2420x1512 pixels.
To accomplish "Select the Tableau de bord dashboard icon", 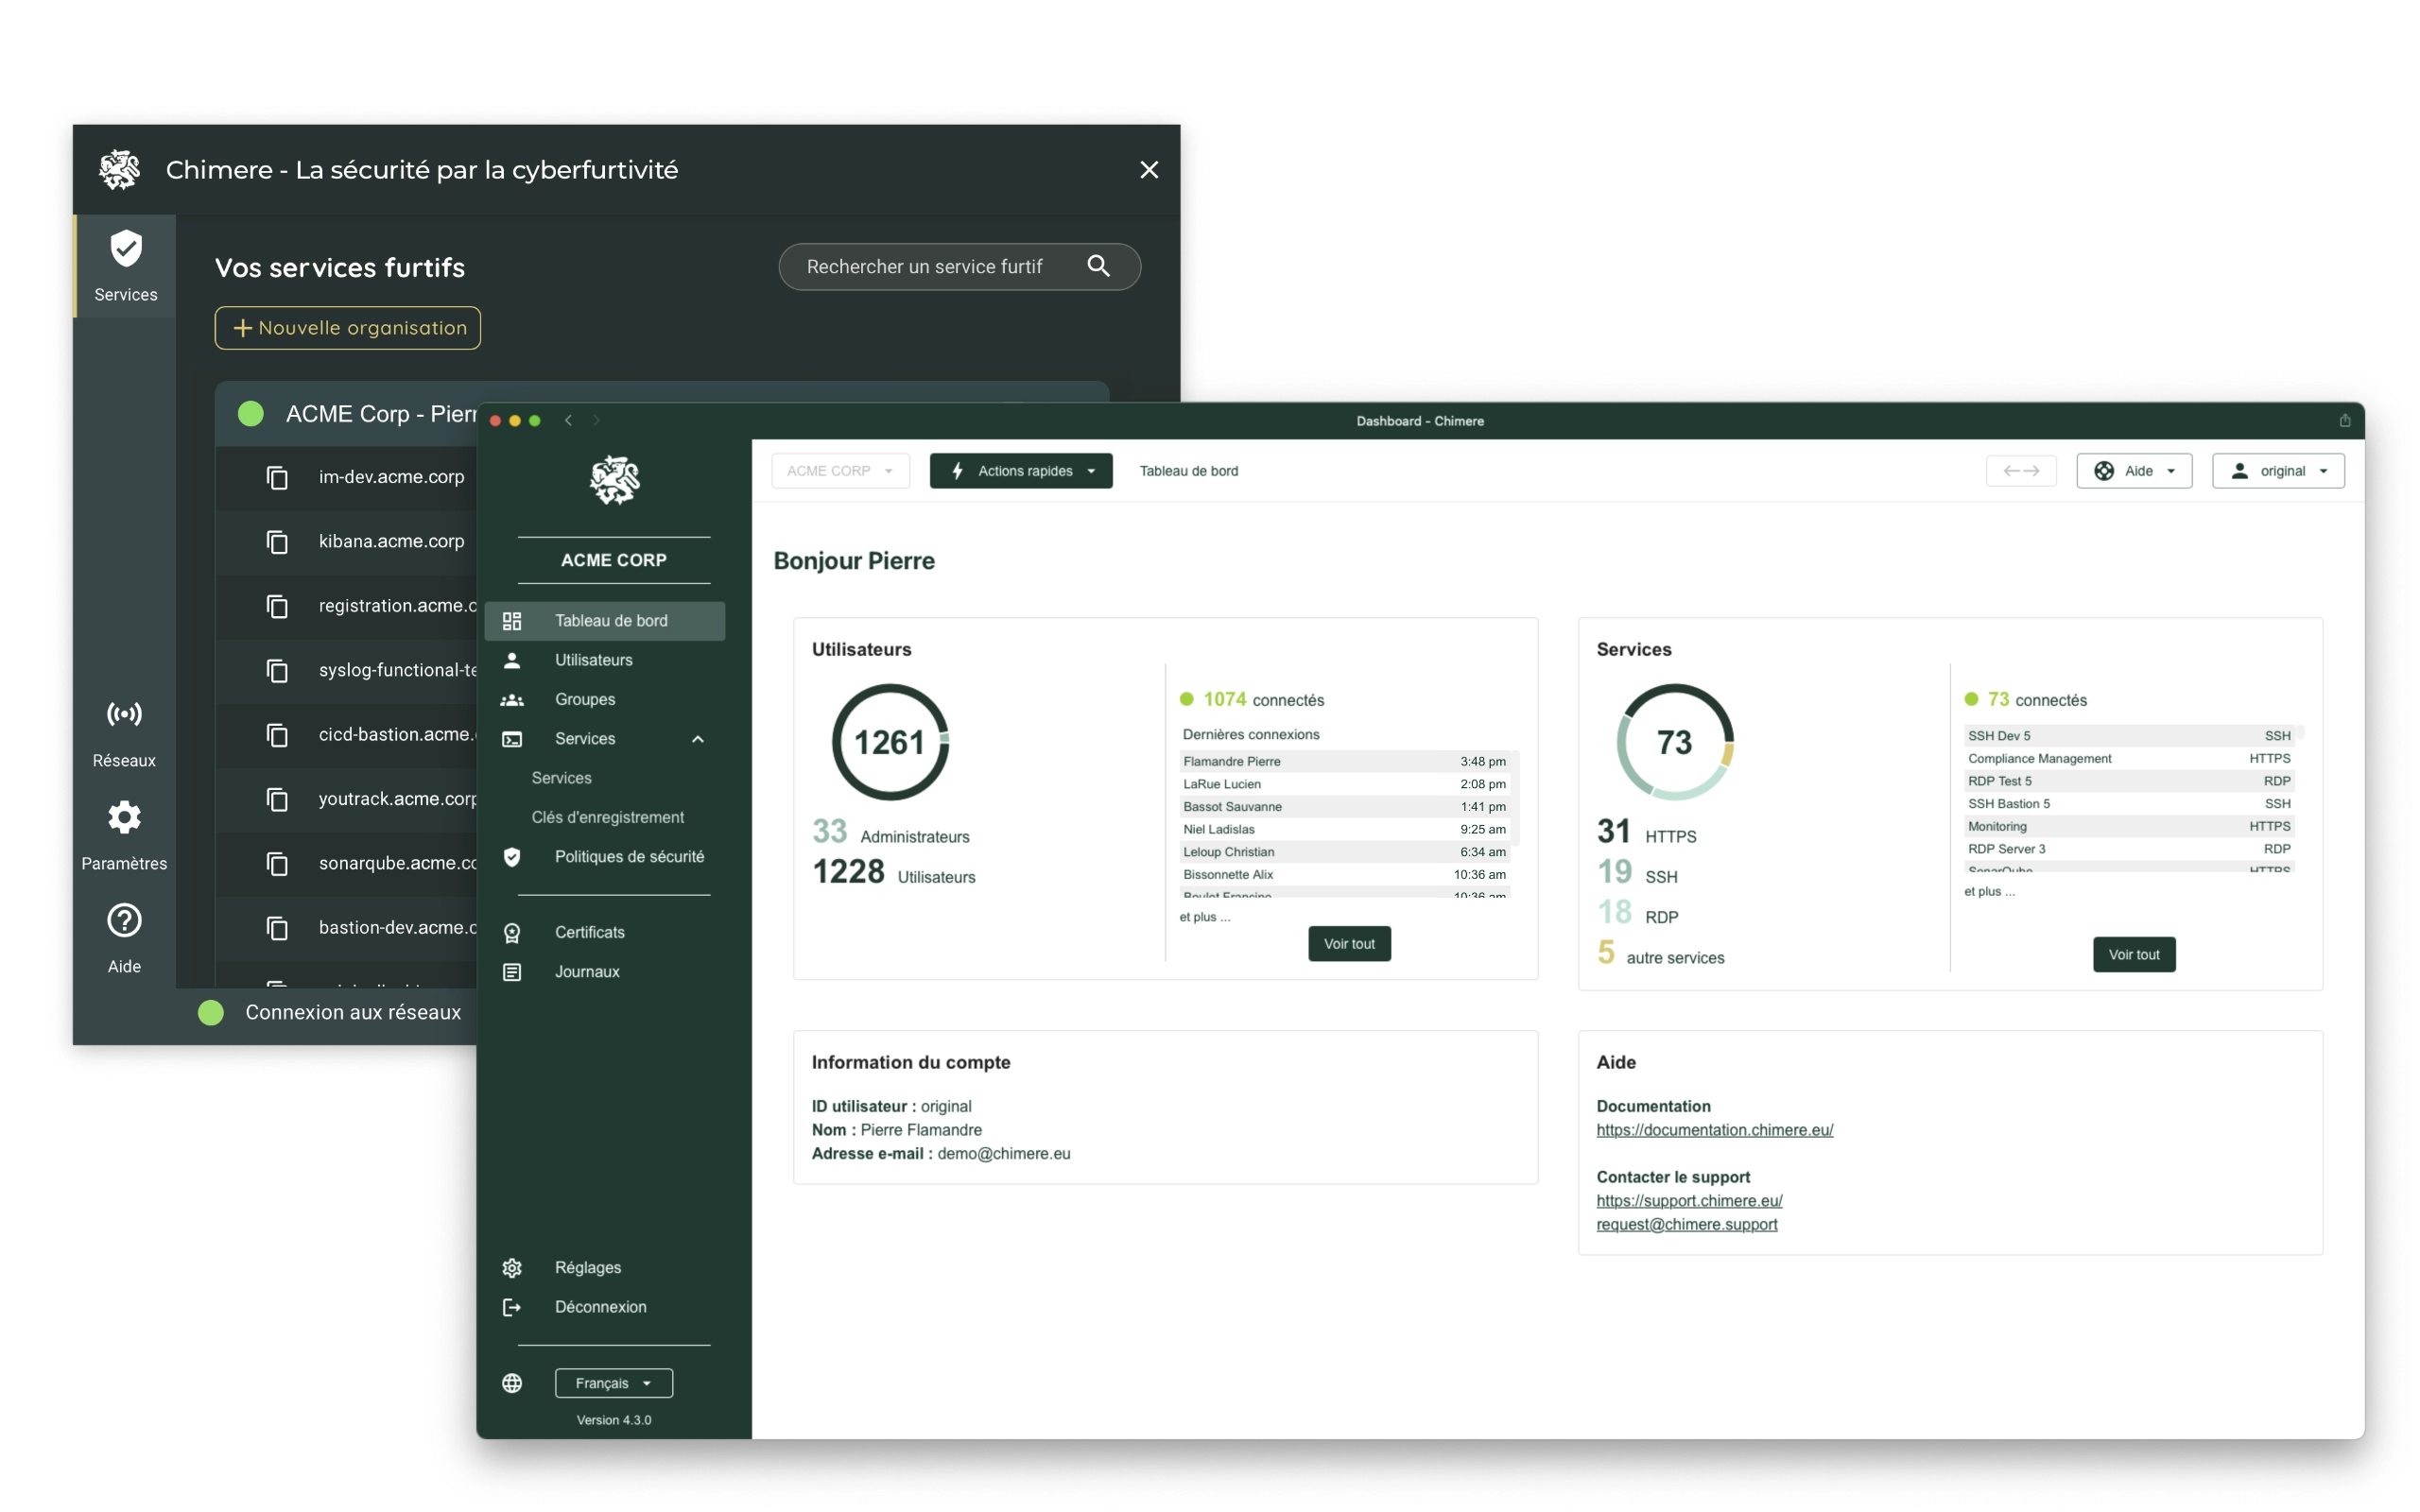I will [x=512, y=620].
